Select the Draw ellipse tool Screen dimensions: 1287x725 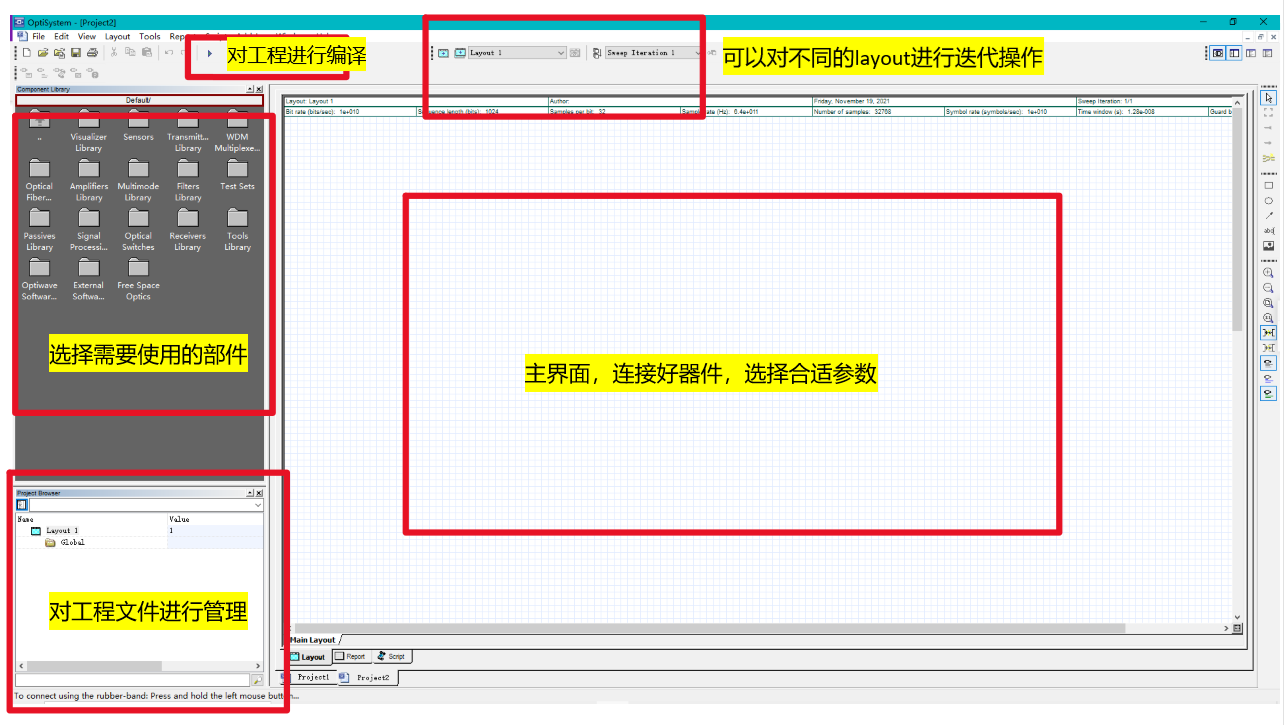(1269, 201)
